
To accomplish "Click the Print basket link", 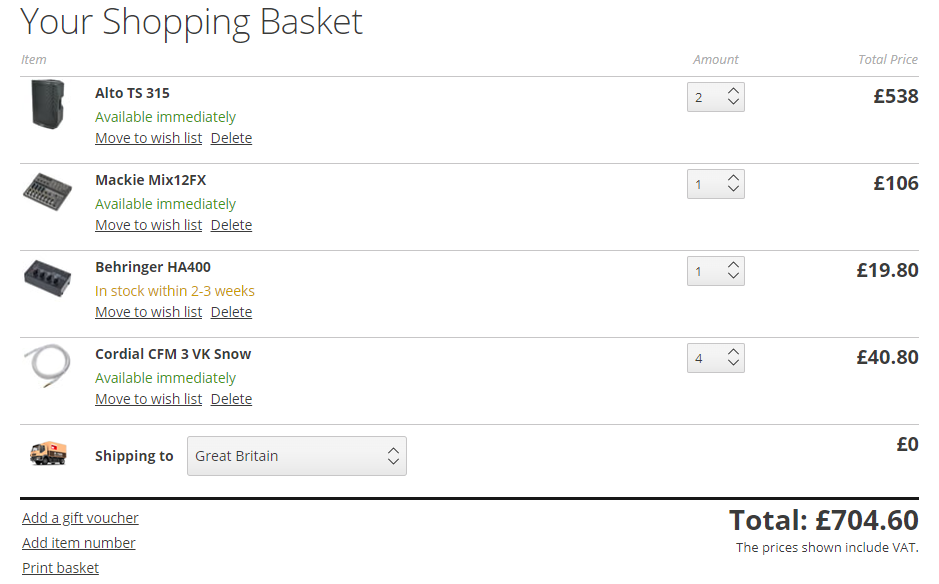I will [x=60, y=568].
